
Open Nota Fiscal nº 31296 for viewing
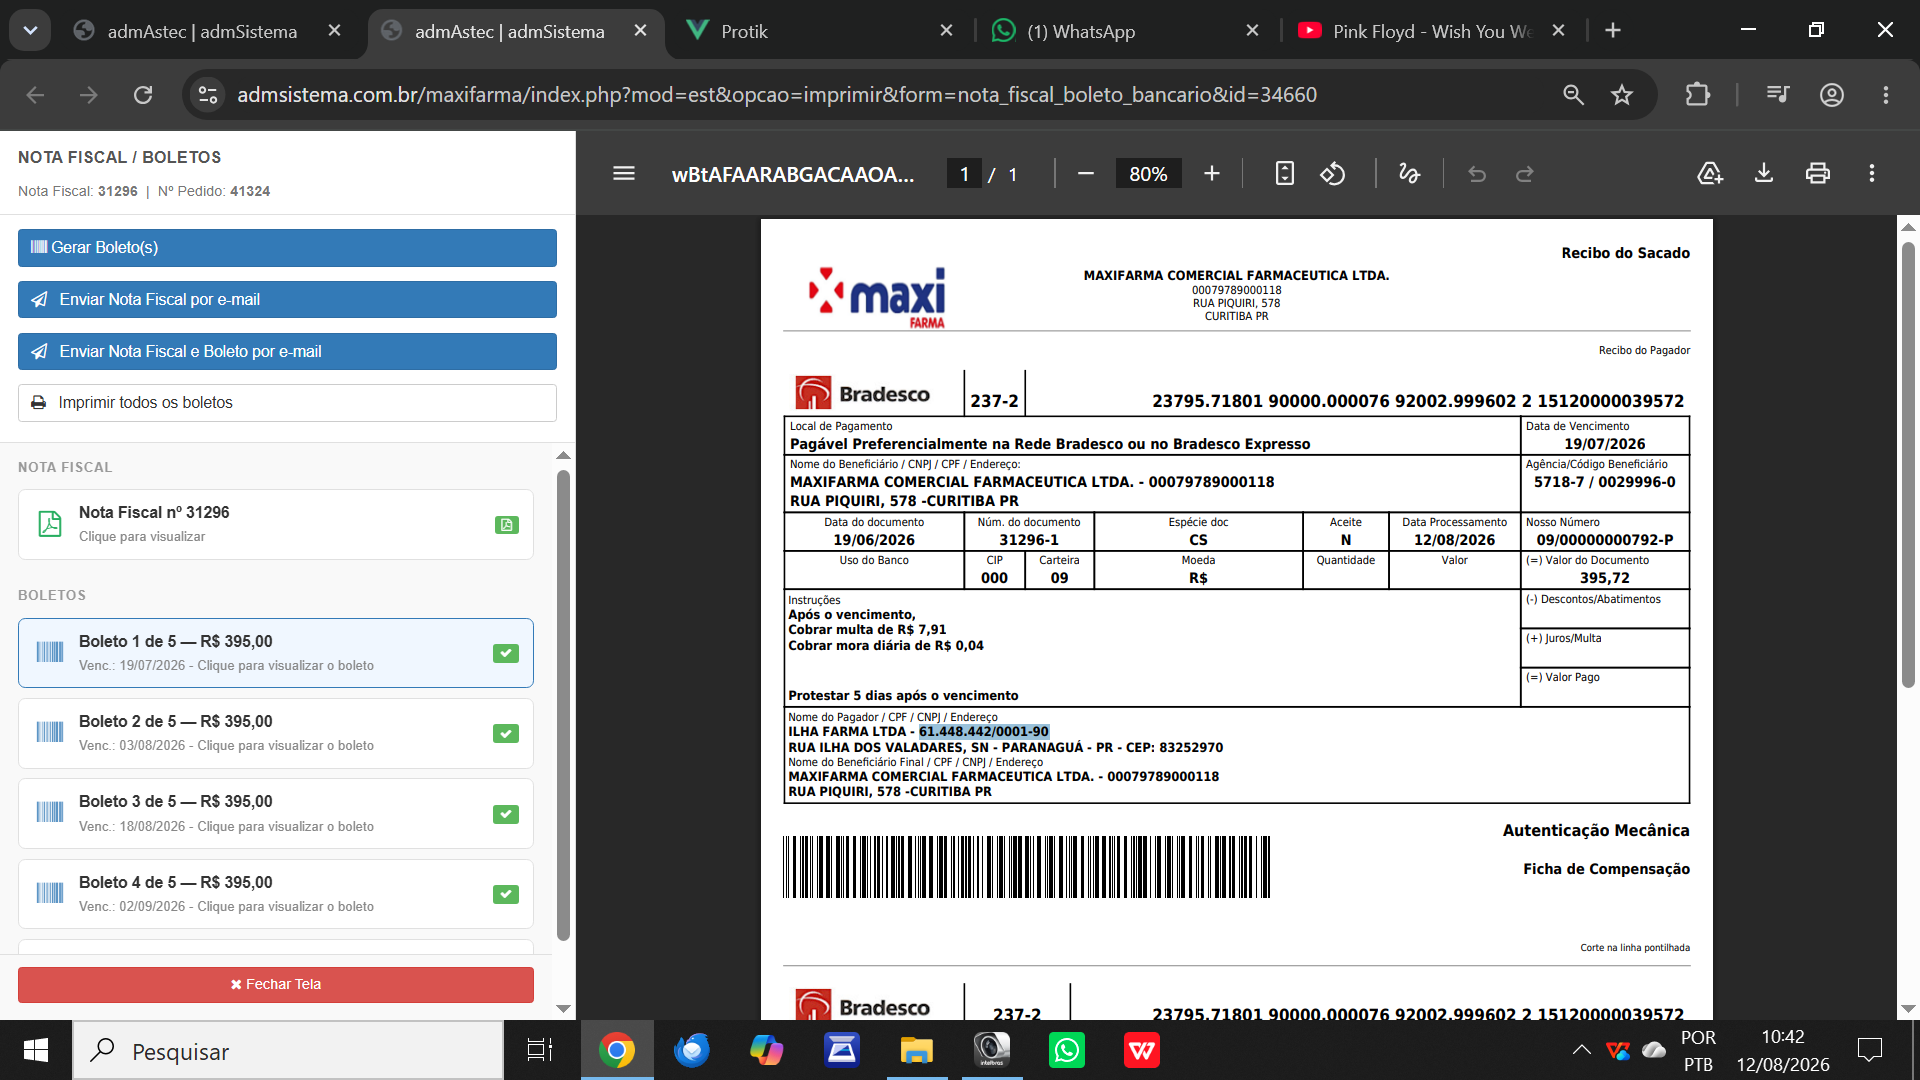coord(276,524)
